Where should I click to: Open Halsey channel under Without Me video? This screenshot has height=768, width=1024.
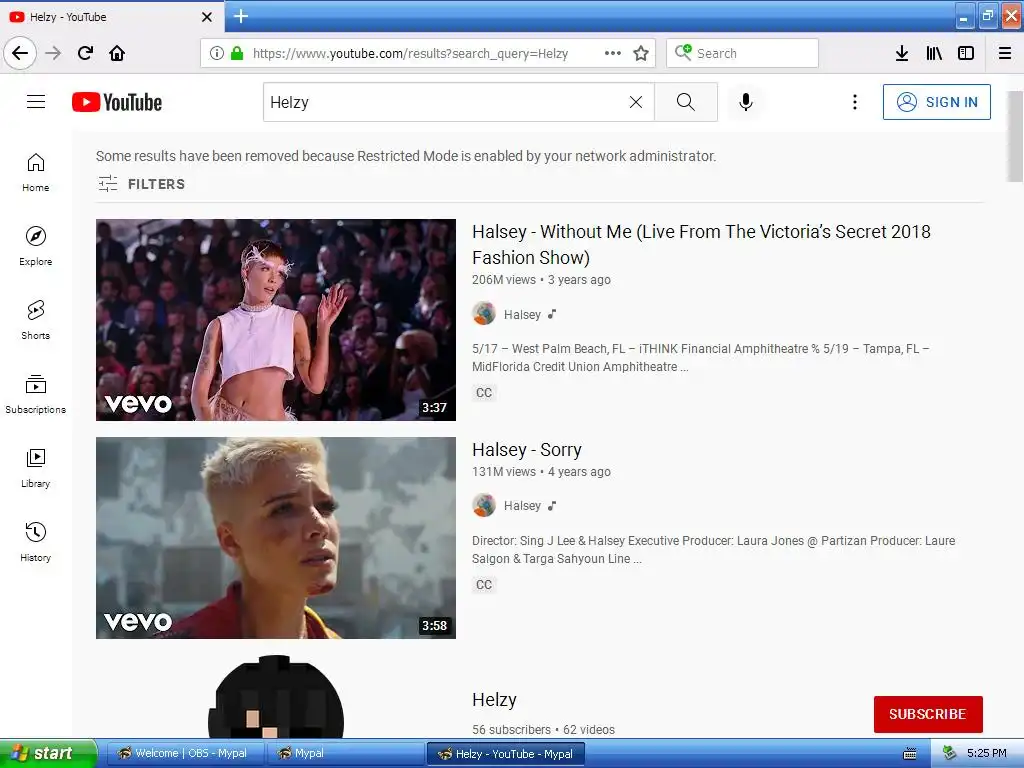pos(522,315)
